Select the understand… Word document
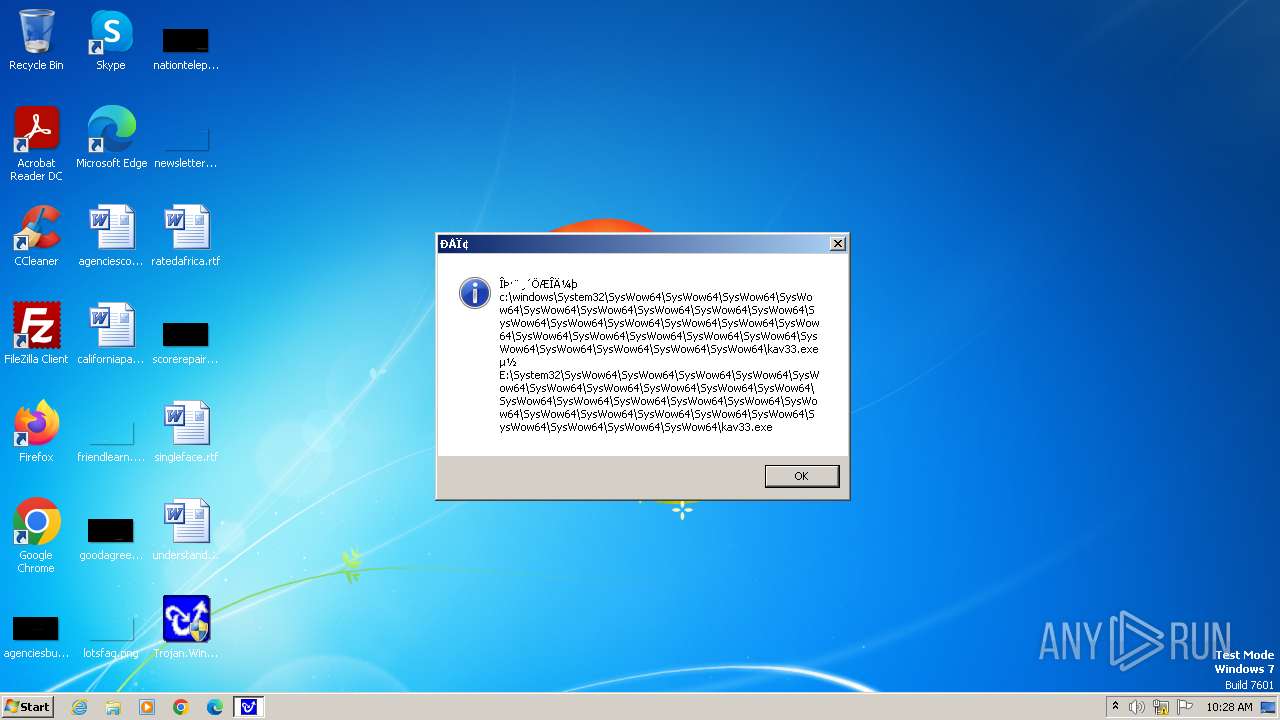The height and width of the screenshot is (720, 1280). point(186,530)
